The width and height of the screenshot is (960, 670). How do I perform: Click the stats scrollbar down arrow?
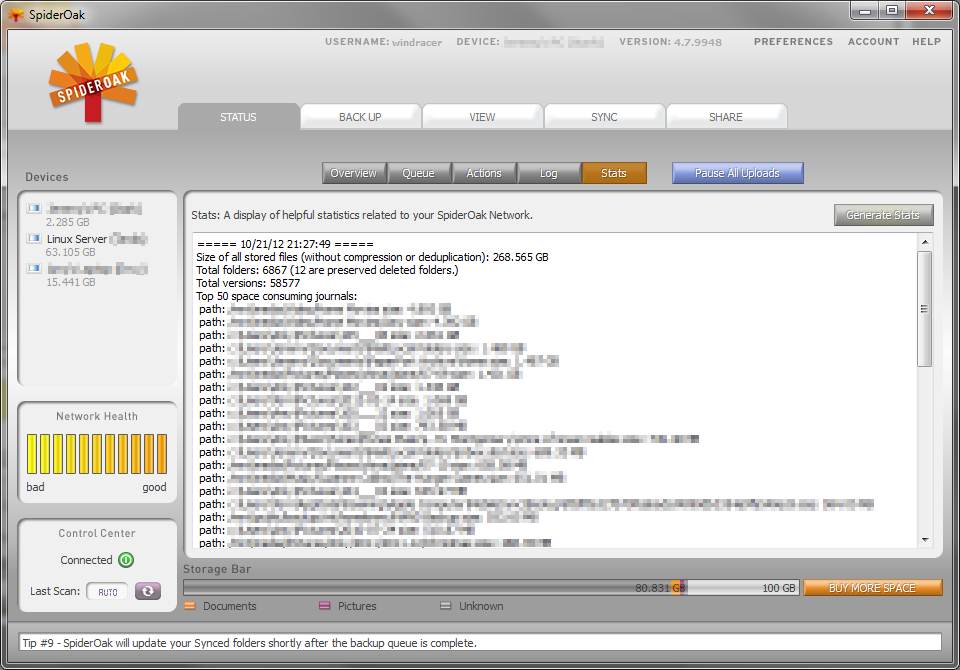(925, 540)
